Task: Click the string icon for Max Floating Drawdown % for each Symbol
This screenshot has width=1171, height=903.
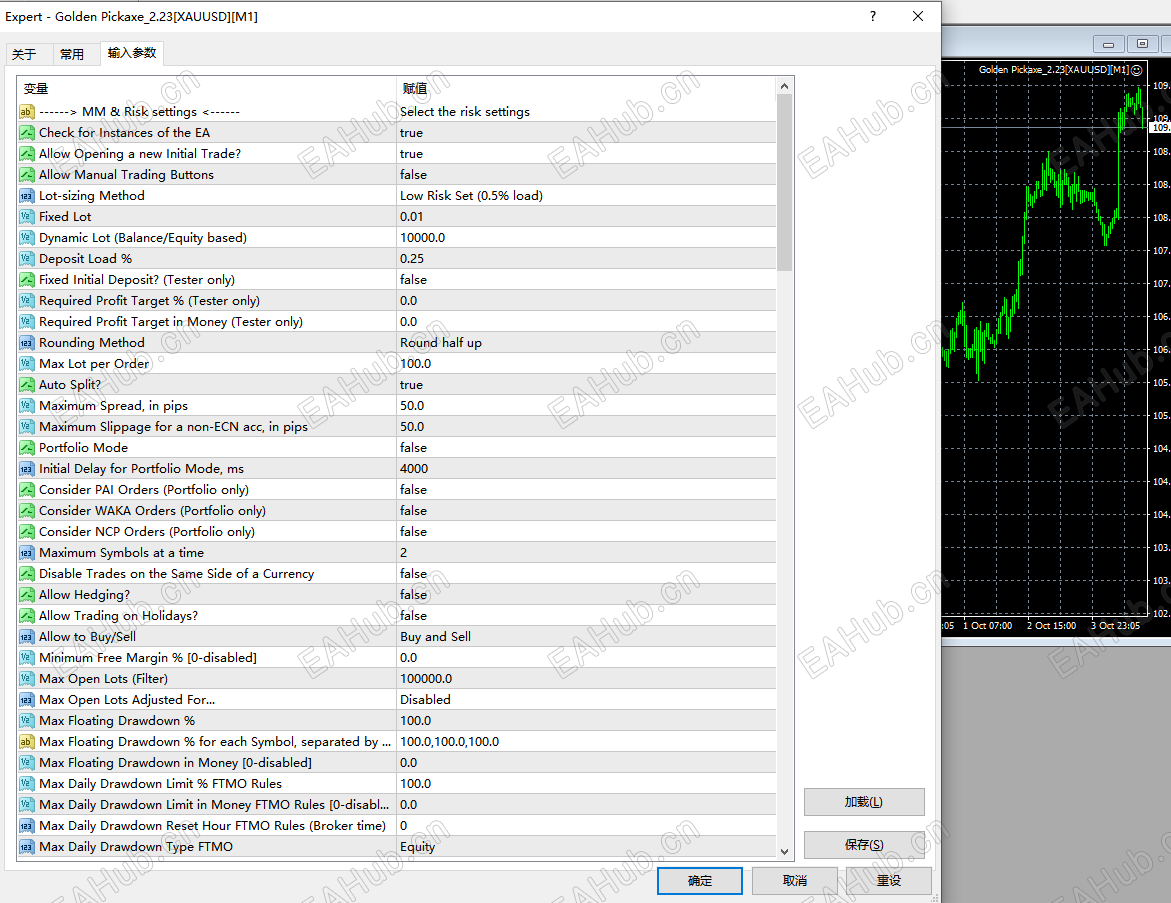Action: click(x=27, y=742)
